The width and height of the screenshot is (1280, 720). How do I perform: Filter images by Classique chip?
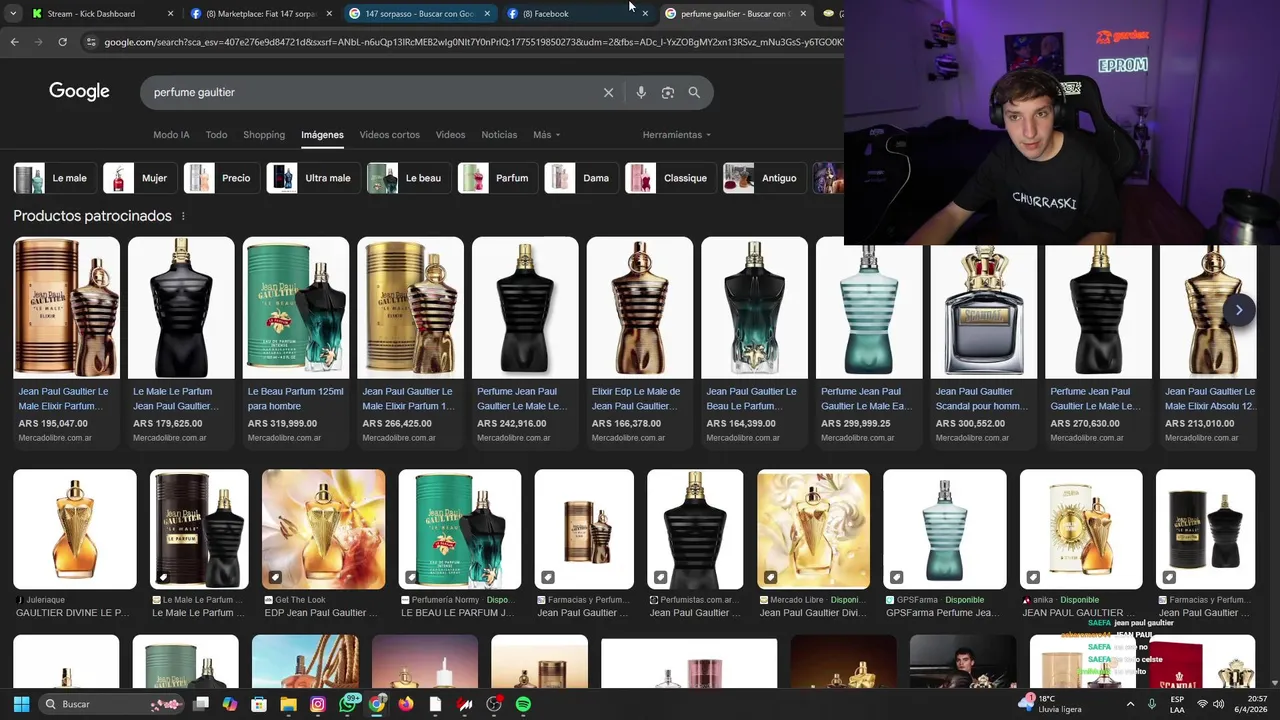670,178
